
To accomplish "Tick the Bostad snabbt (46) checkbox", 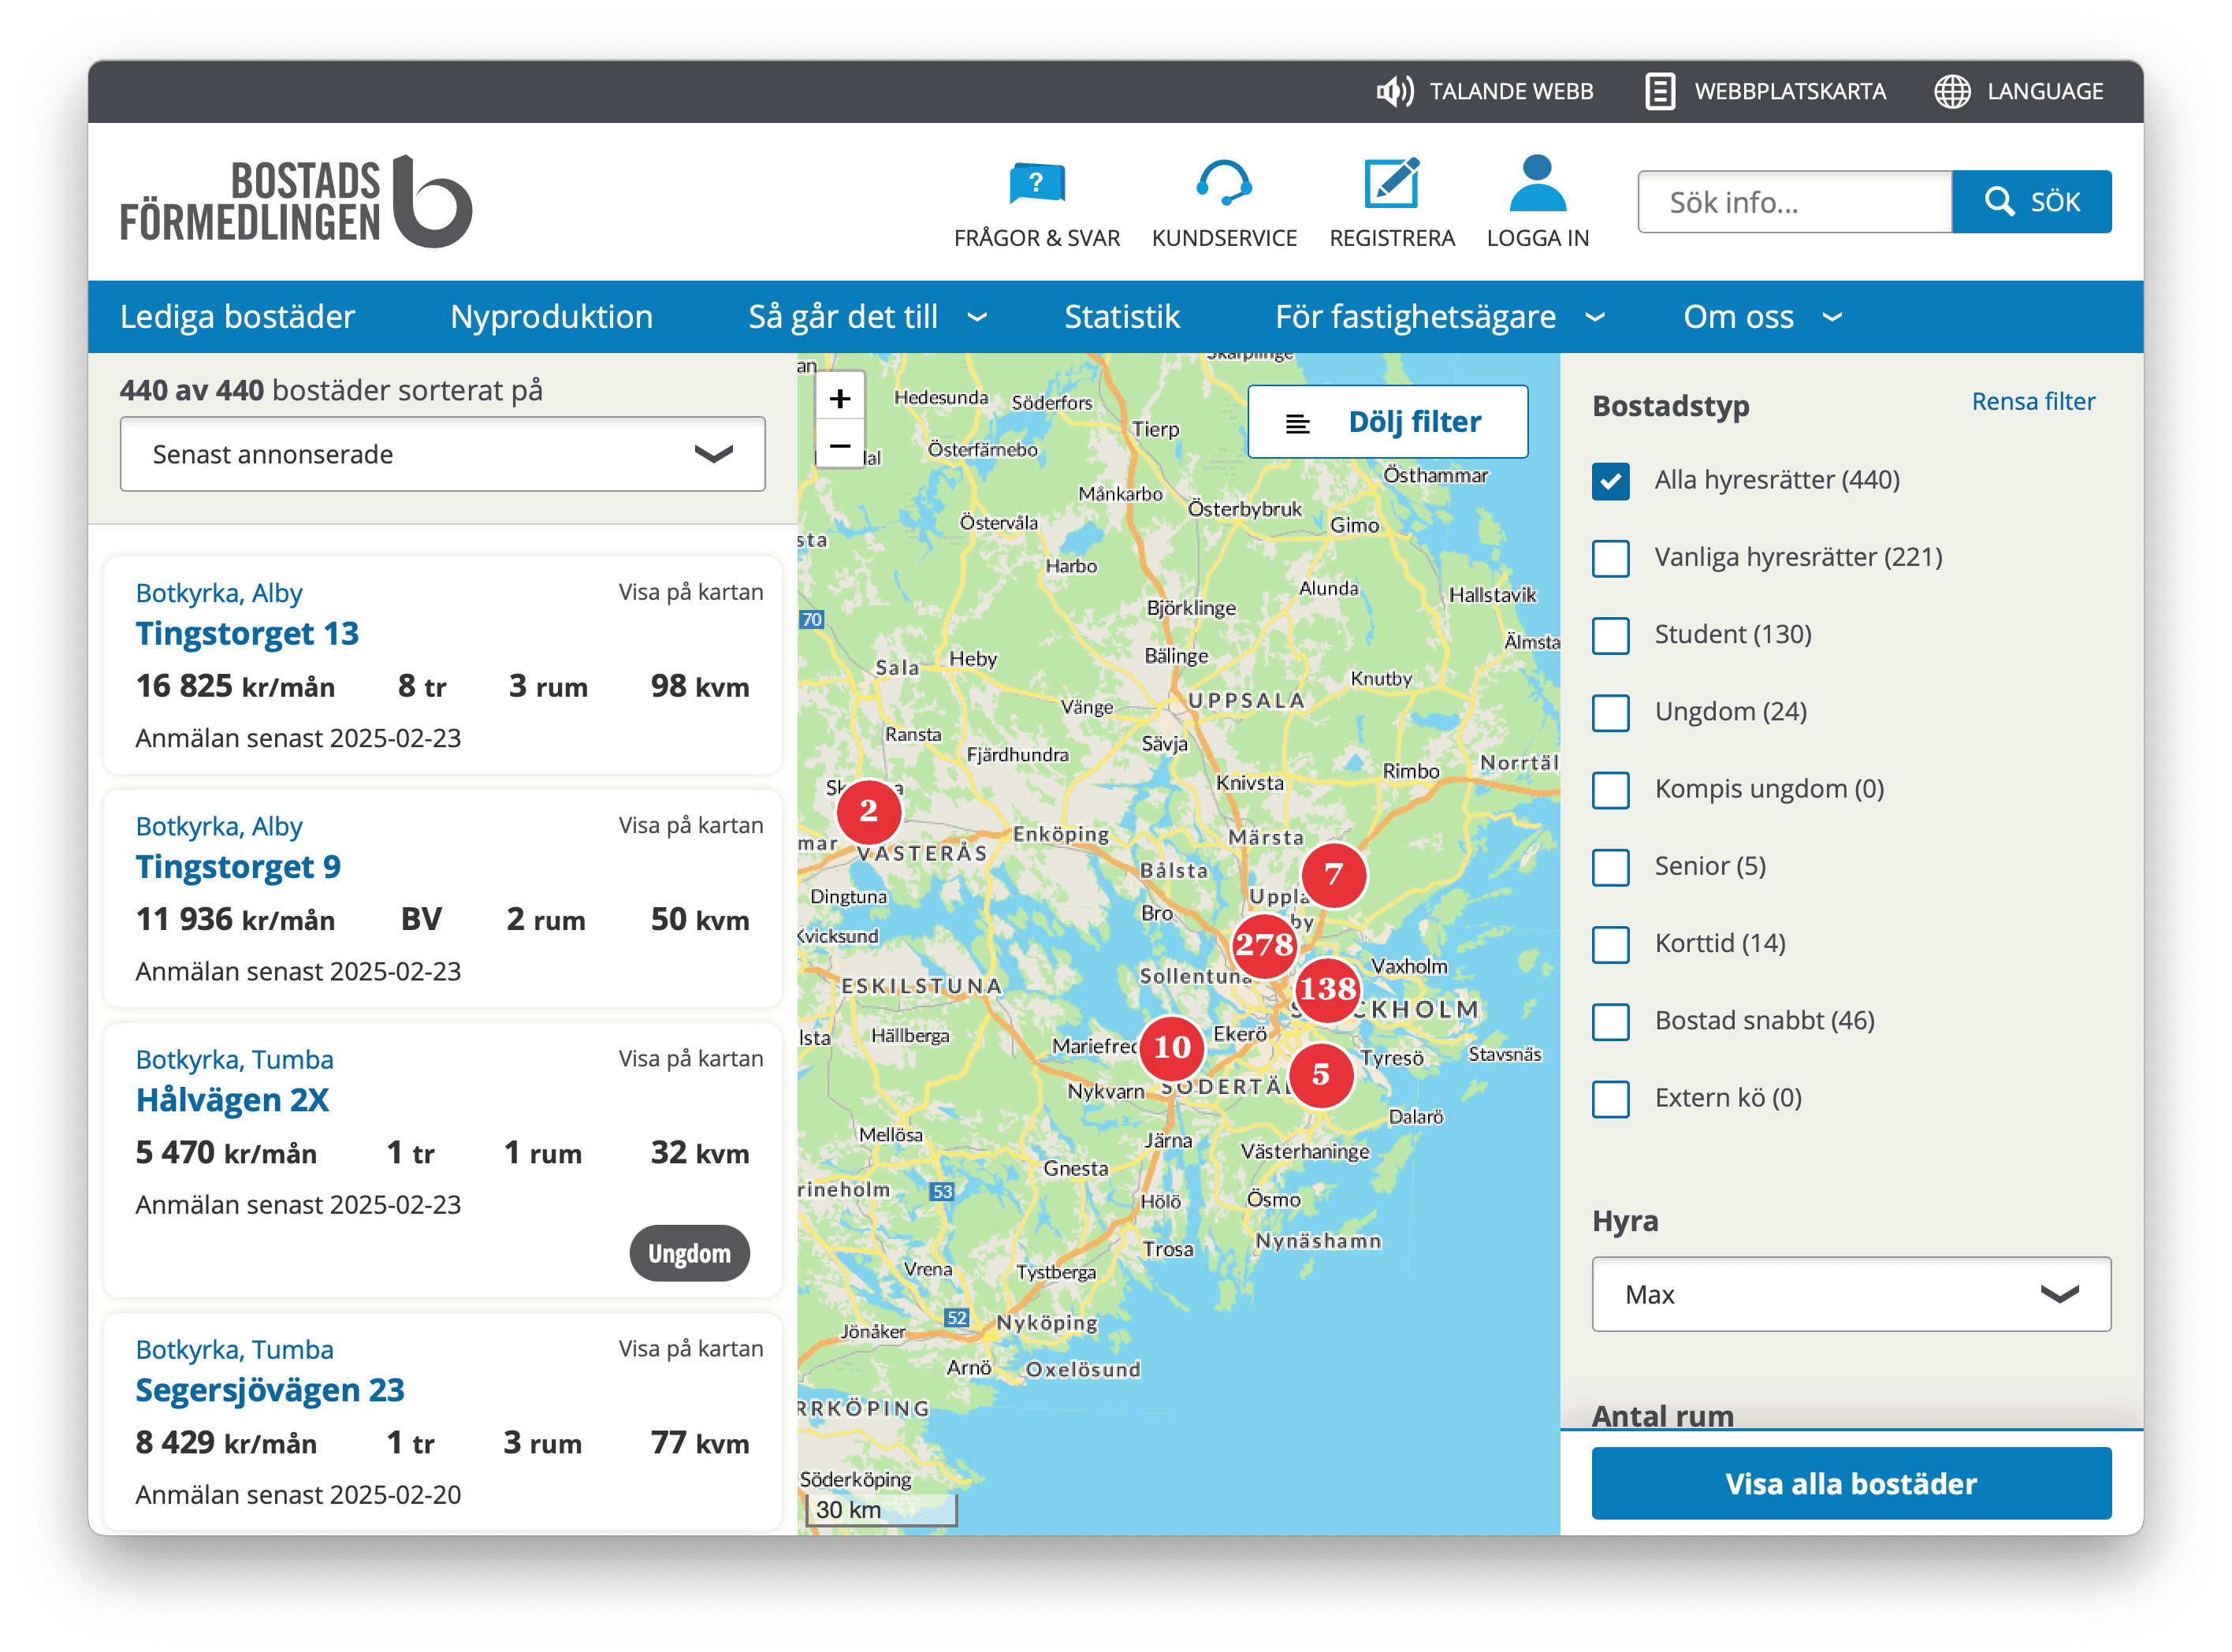I will tap(1610, 1021).
